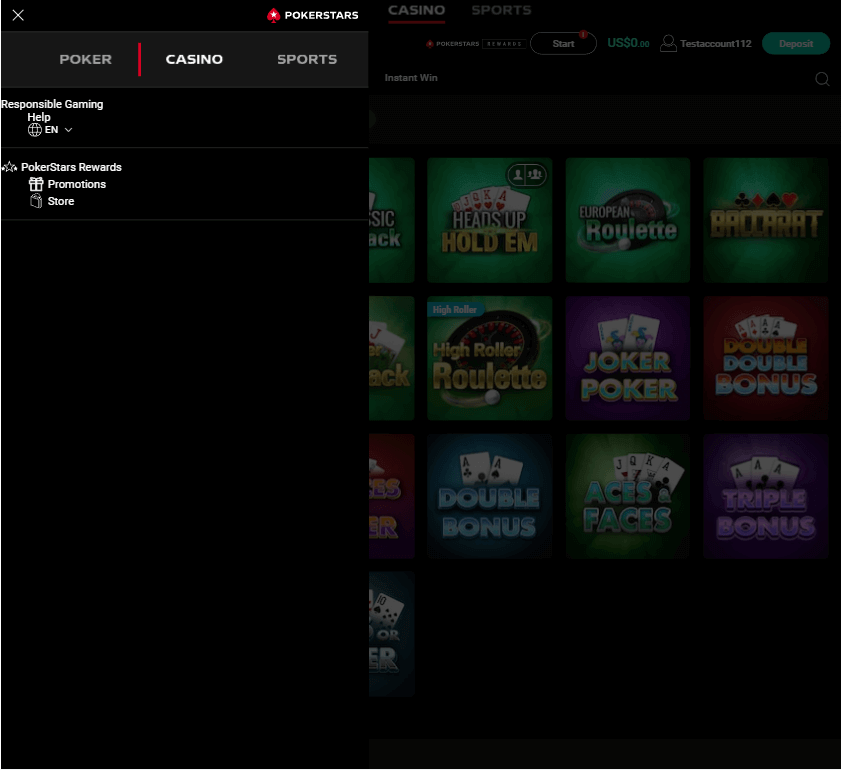Viewport: 841px width, 770px height.
Task: Click the Promotions gift icon
Action: click(36, 184)
